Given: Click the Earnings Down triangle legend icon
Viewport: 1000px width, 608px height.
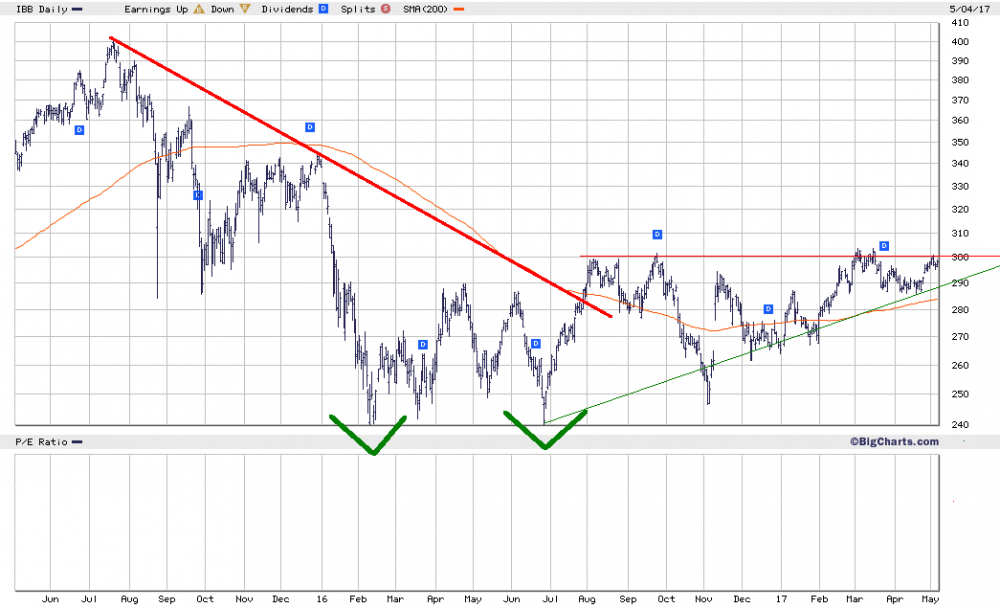Looking at the screenshot, I should tap(245, 9).
